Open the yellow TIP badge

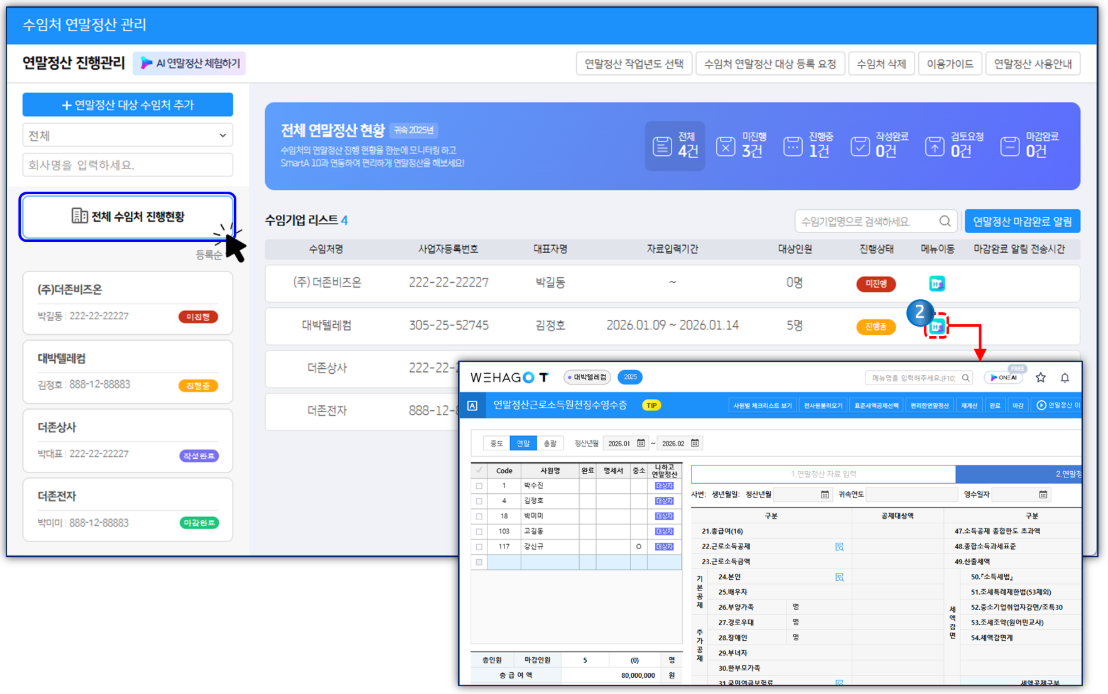tap(651, 406)
